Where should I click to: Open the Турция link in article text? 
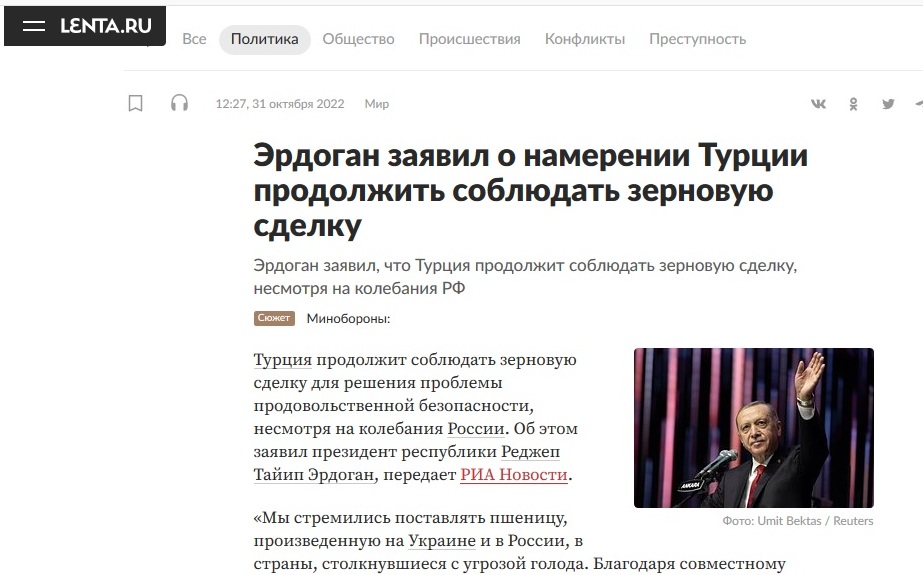point(283,360)
